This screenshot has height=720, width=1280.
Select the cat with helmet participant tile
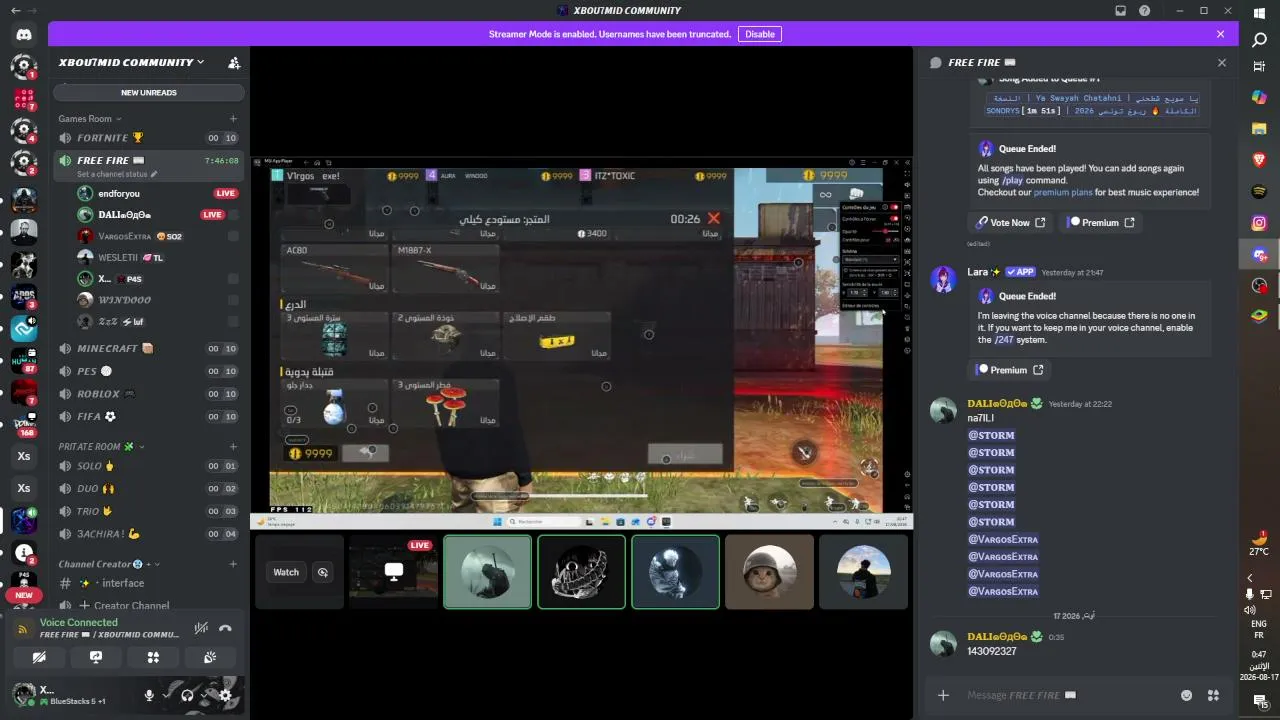click(x=769, y=572)
